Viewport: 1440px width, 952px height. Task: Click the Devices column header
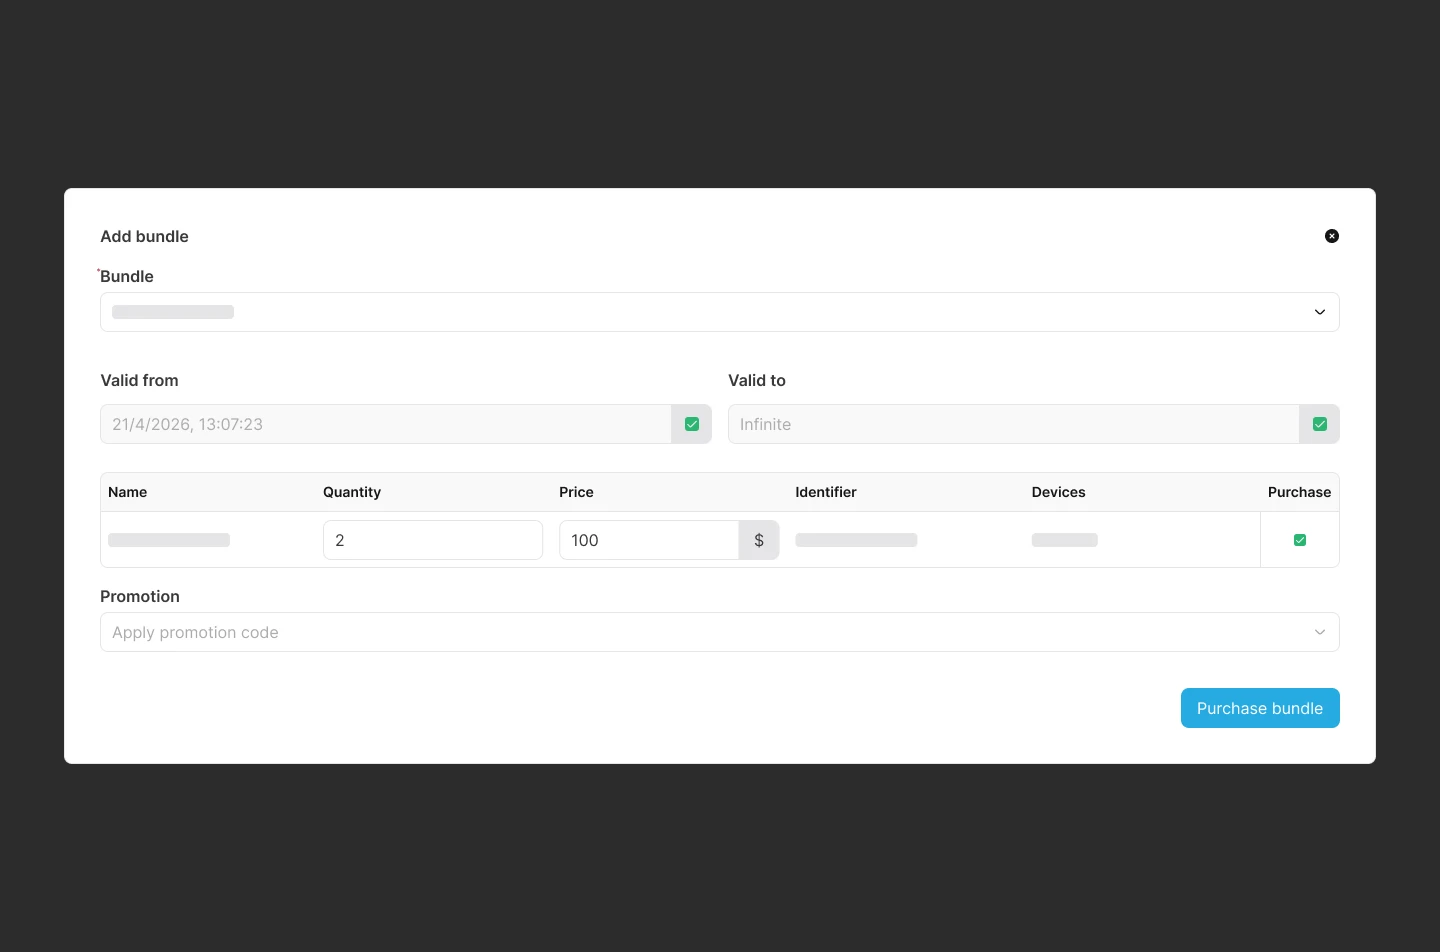(x=1058, y=492)
